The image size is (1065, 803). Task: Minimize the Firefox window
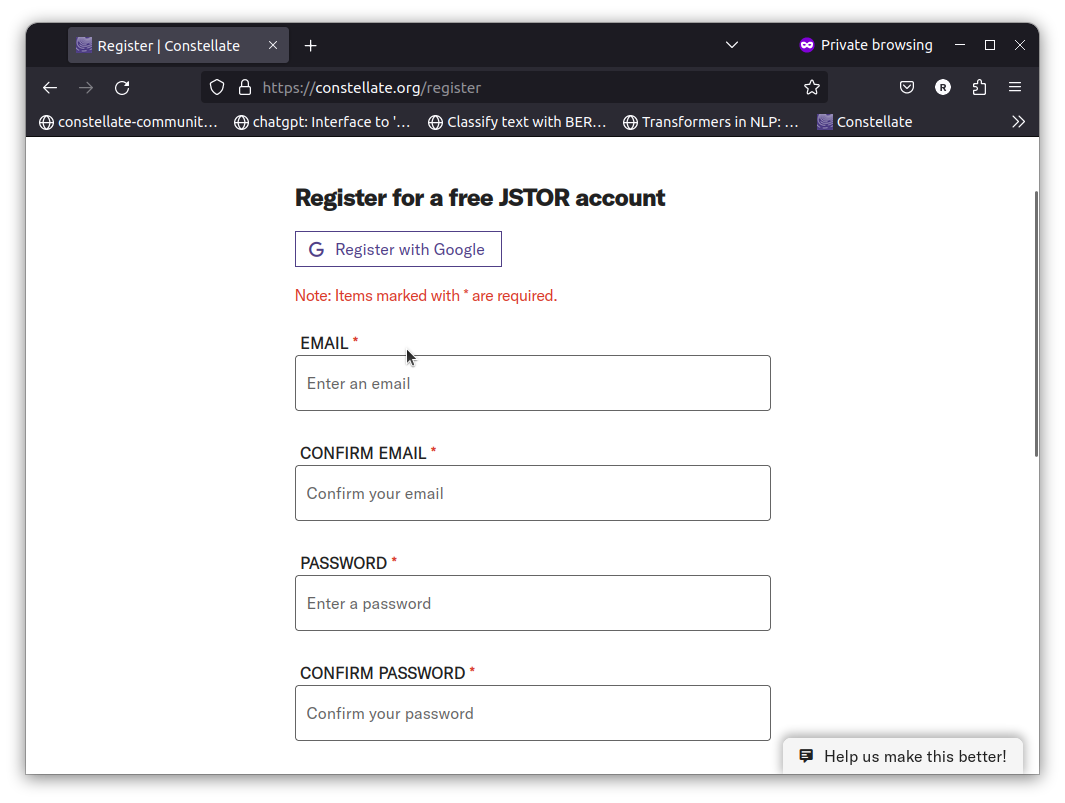(x=960, y=45)
